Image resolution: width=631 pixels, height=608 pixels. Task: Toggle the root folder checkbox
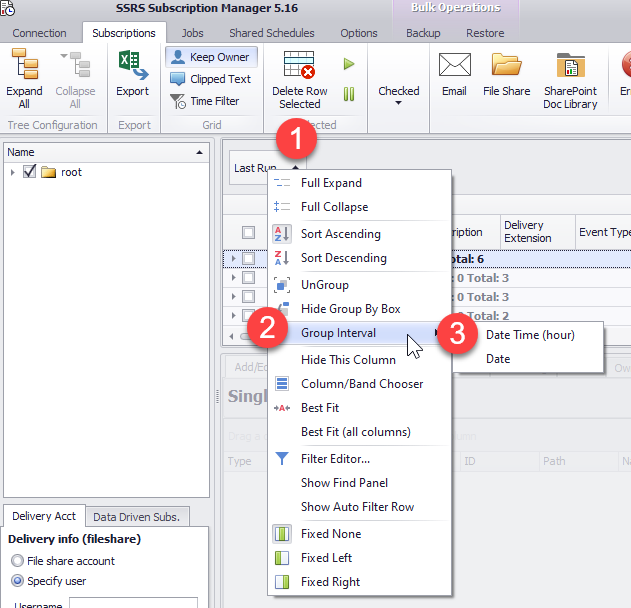pos(29,171)
